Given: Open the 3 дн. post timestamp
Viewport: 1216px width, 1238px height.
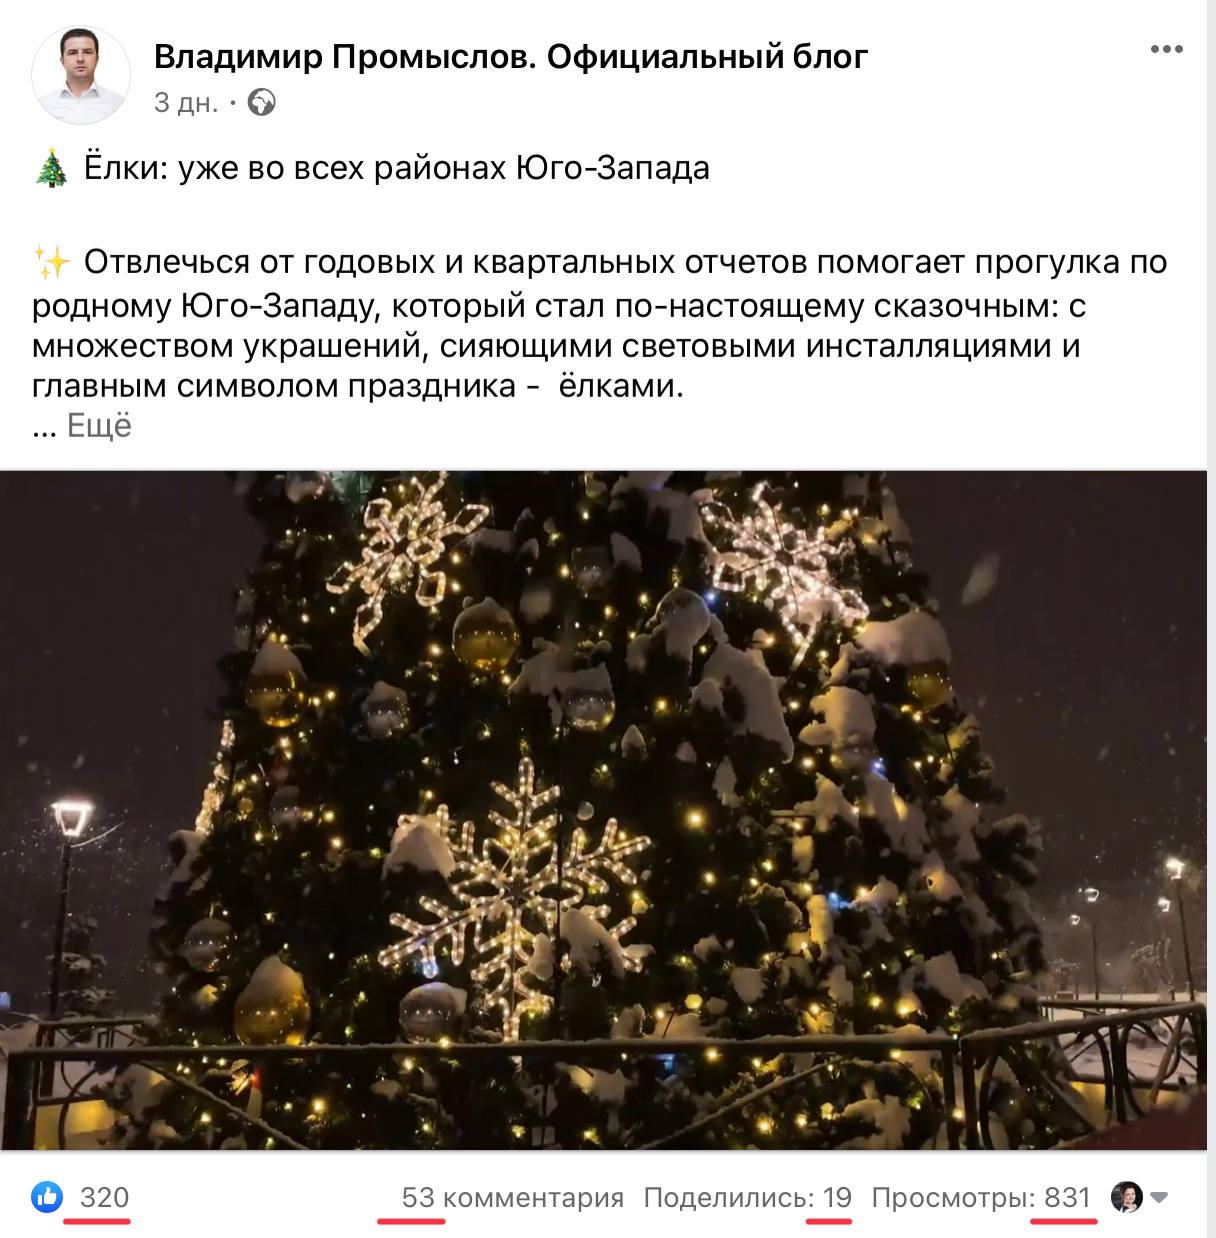Looking at the screenshot, I should pyautogui.click(x=186, y=103).
